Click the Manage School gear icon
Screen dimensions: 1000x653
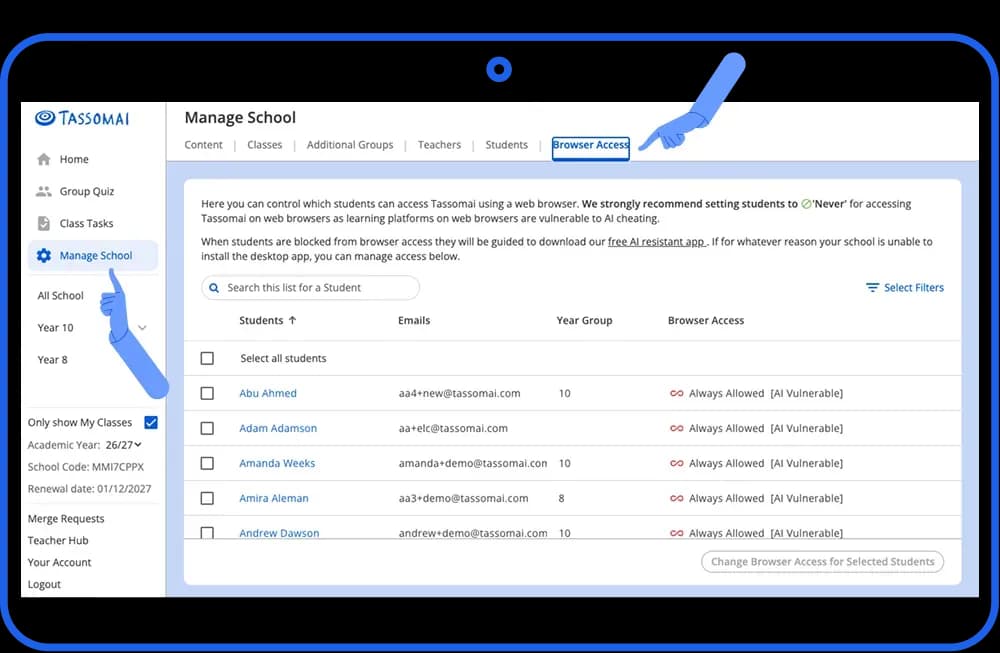coord(43,256)
